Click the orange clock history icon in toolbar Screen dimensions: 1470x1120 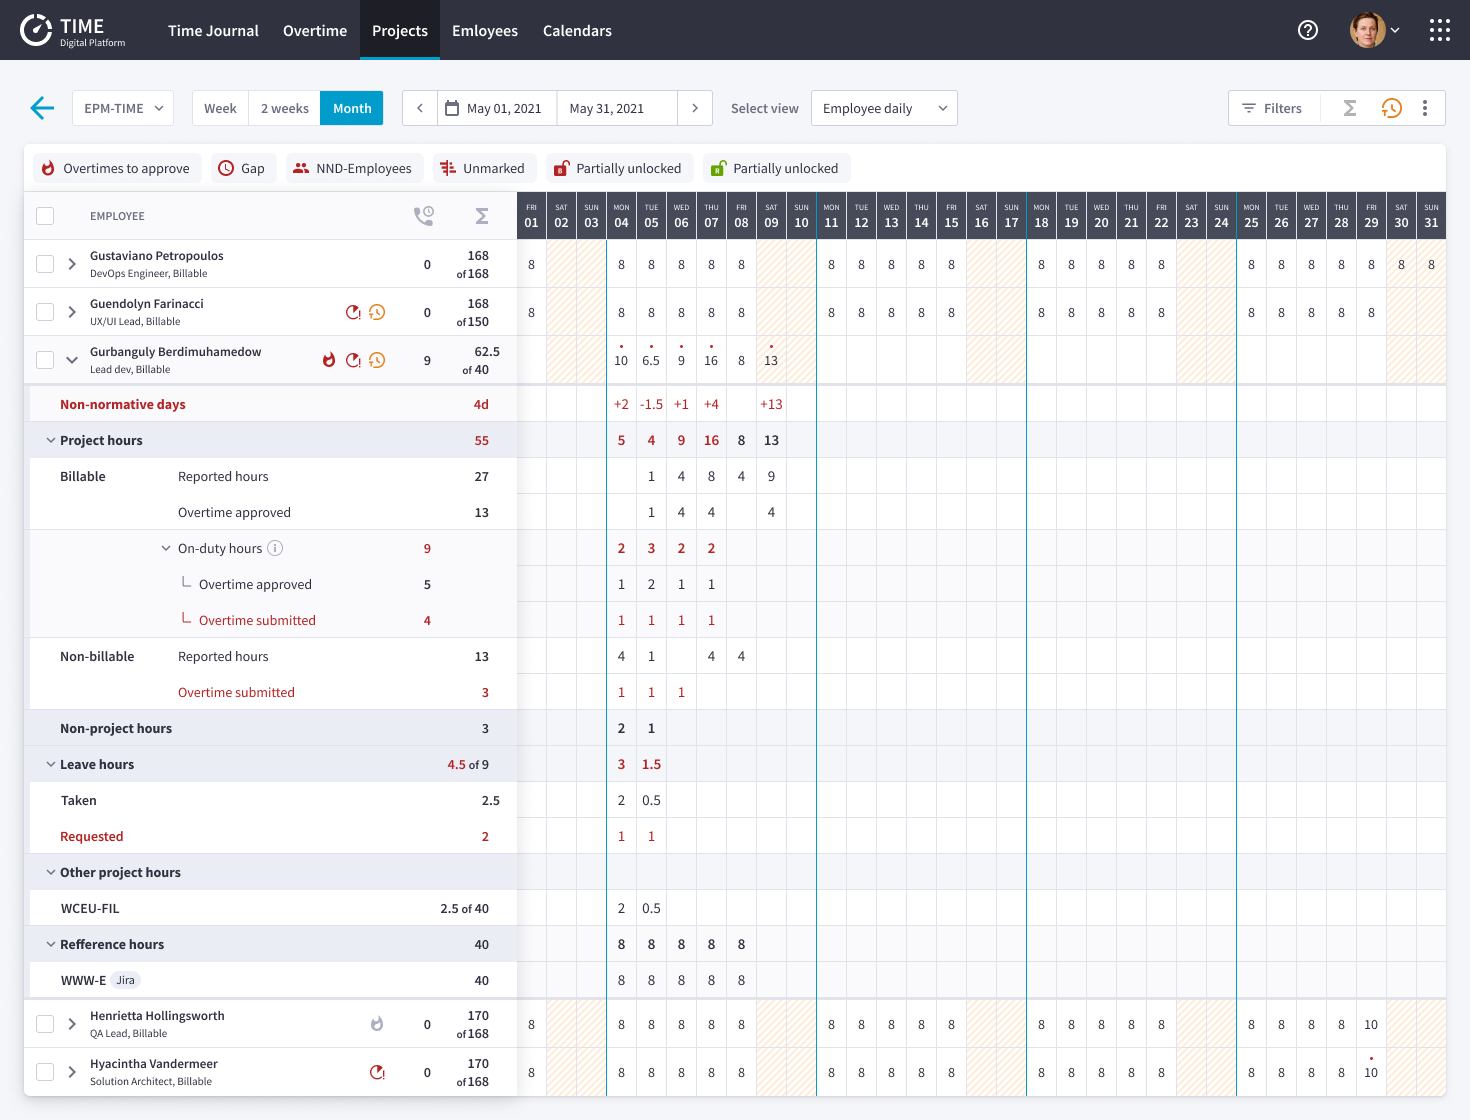pyautogui.click(x=1391, y=108)
